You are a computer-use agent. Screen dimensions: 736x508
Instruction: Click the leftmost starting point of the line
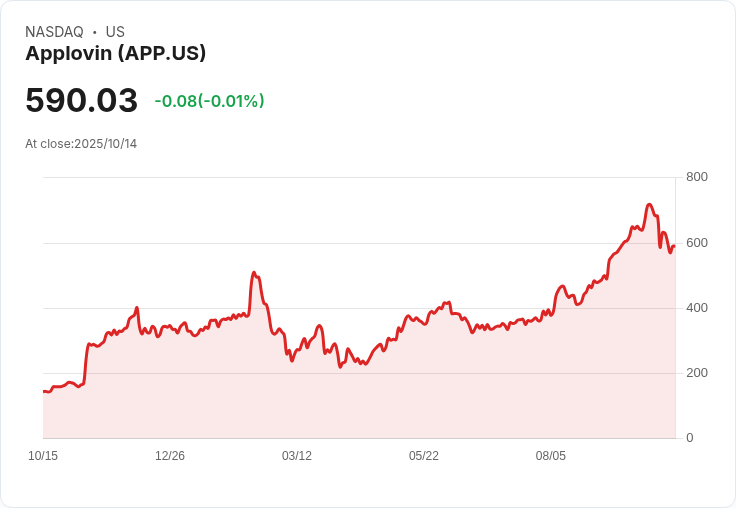pyautogui.click(x=44, y=391)
